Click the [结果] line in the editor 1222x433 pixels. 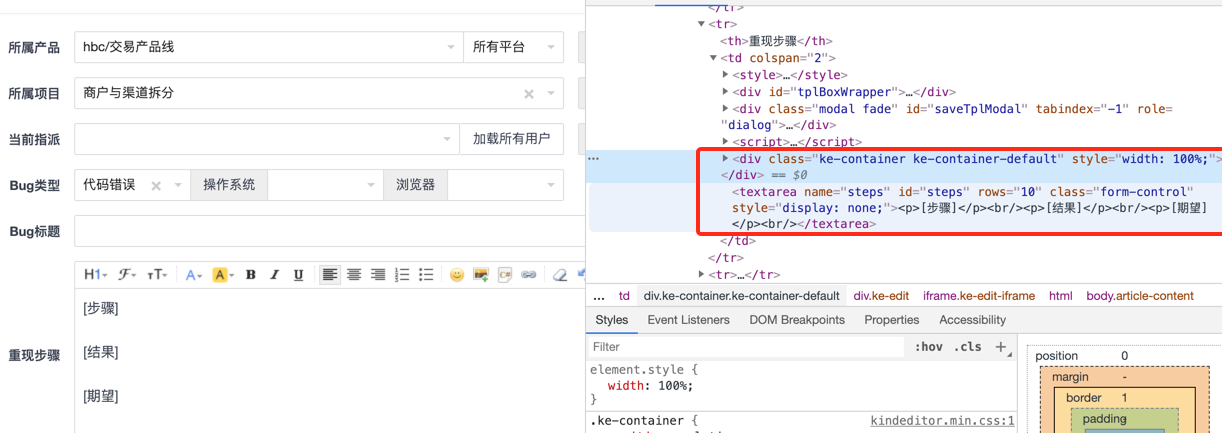101,352
